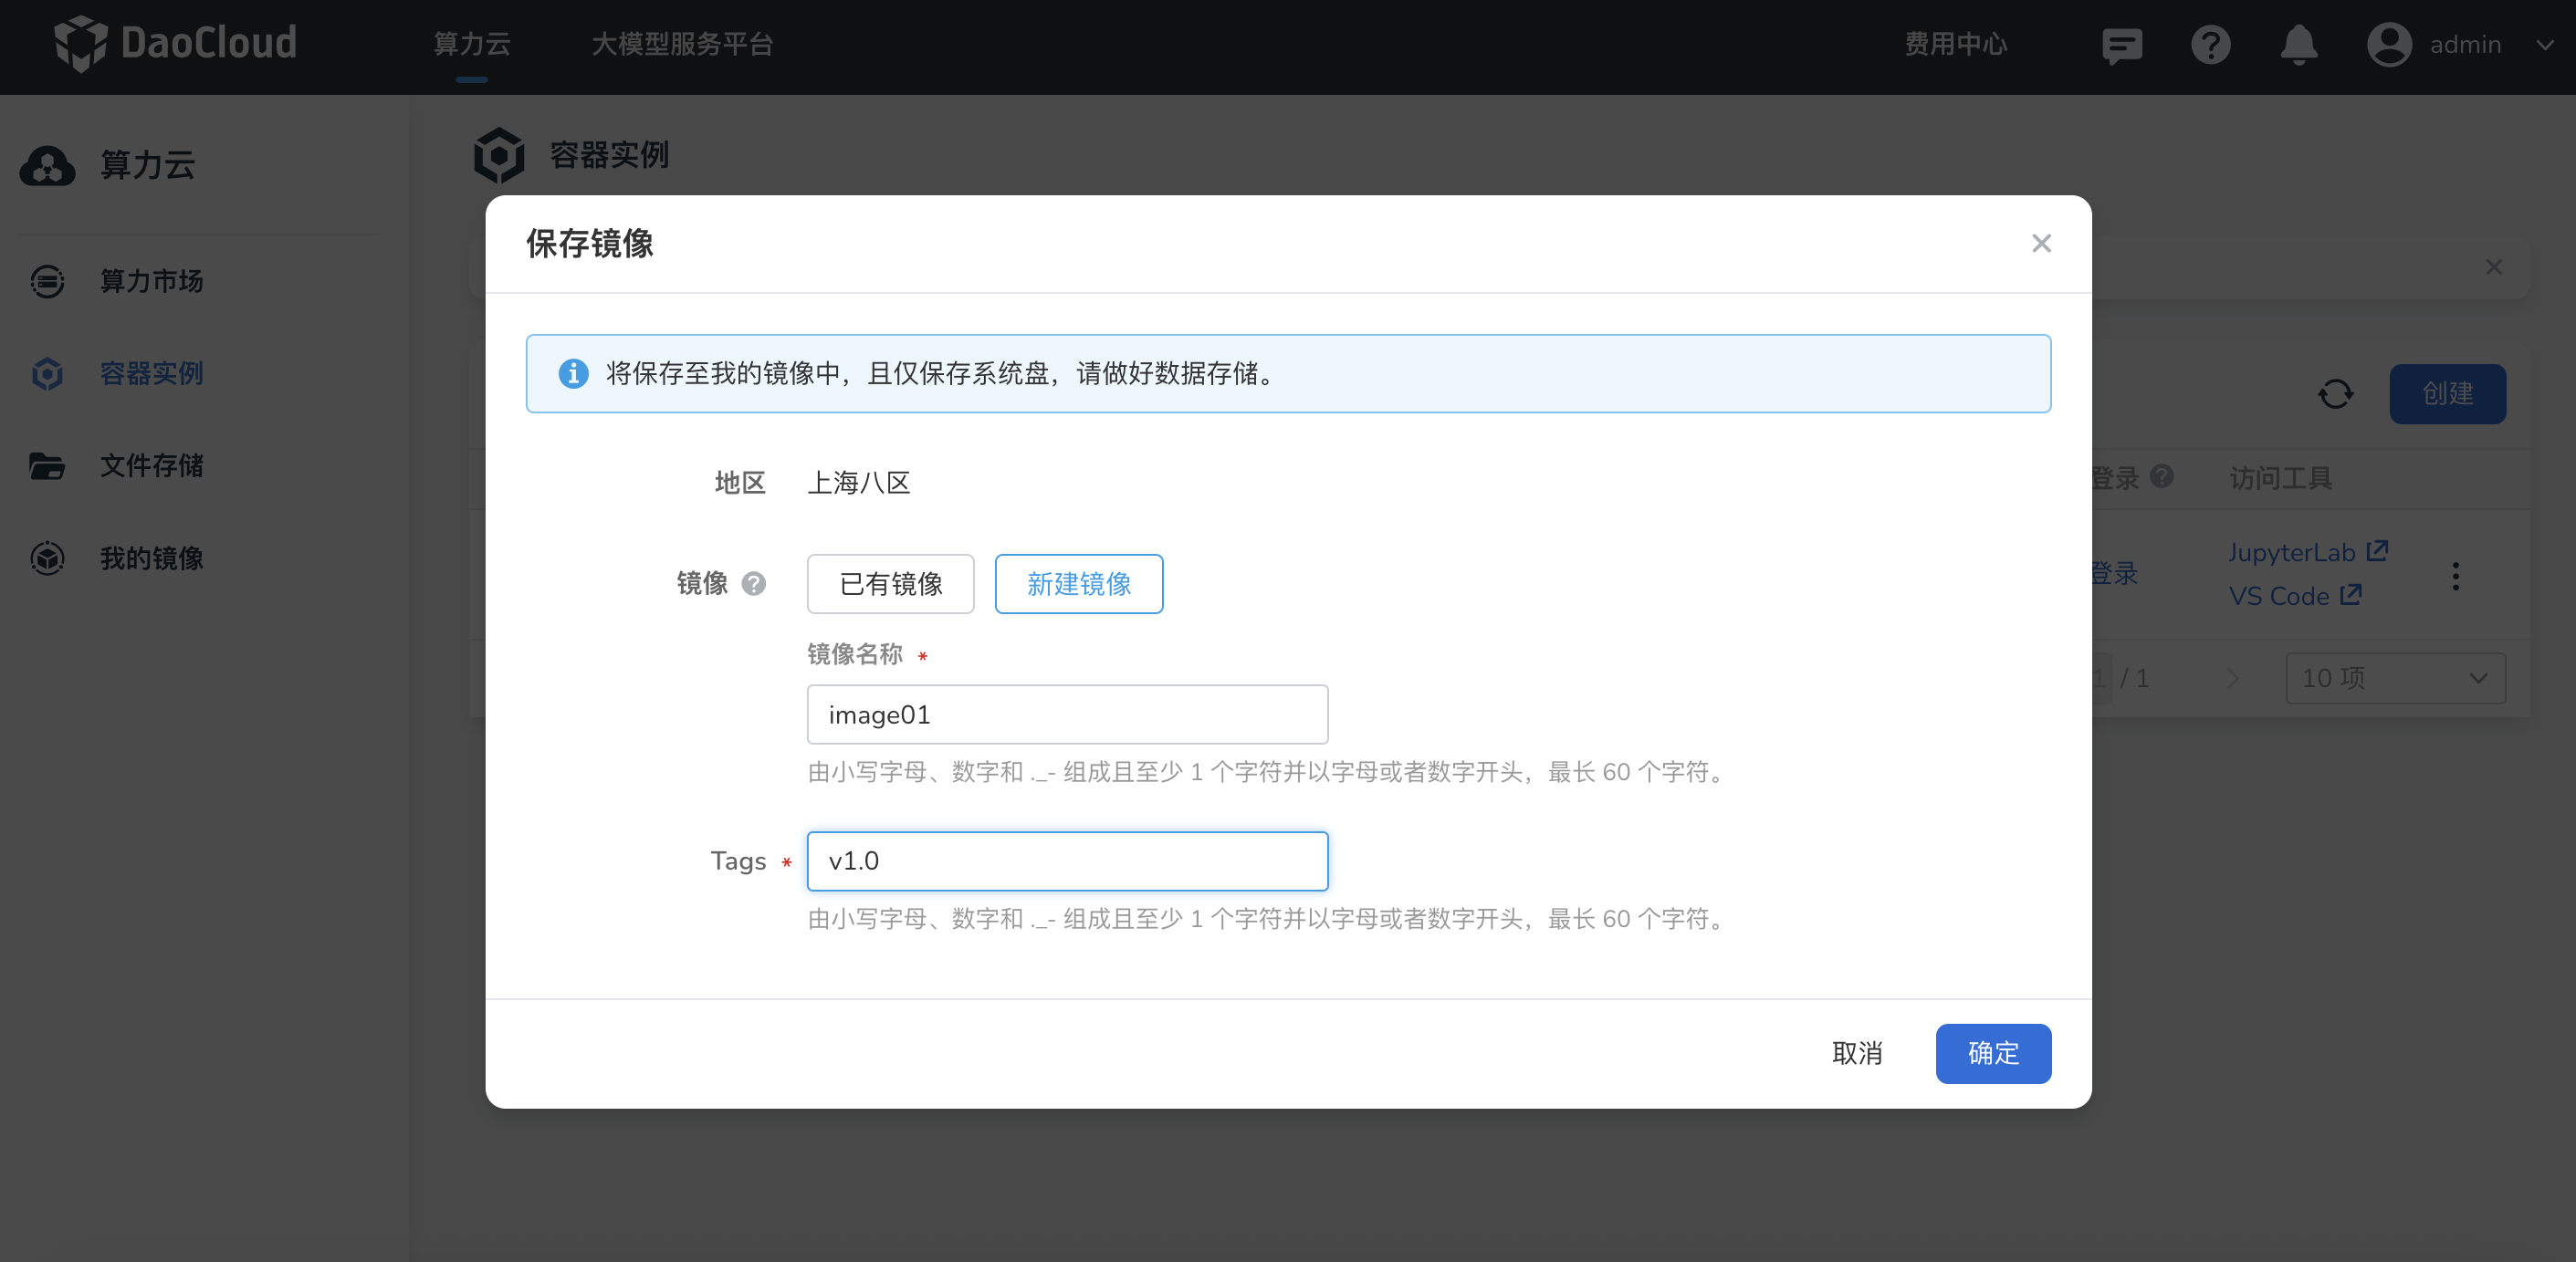Open the message/chat icon in top bar

coord(2121,44)
